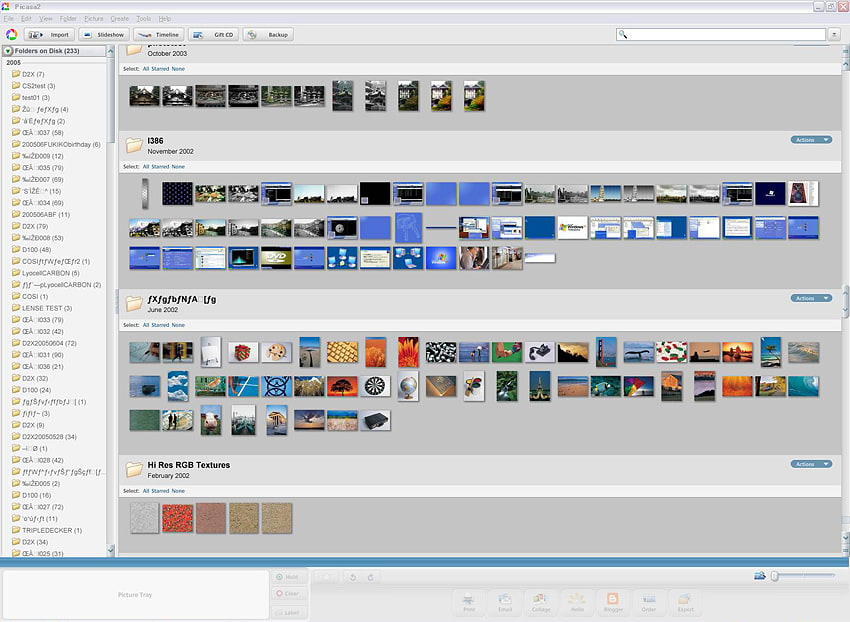Click Hello icon in bottom bar
Screen dimensions: 850x622
(577, 602)
